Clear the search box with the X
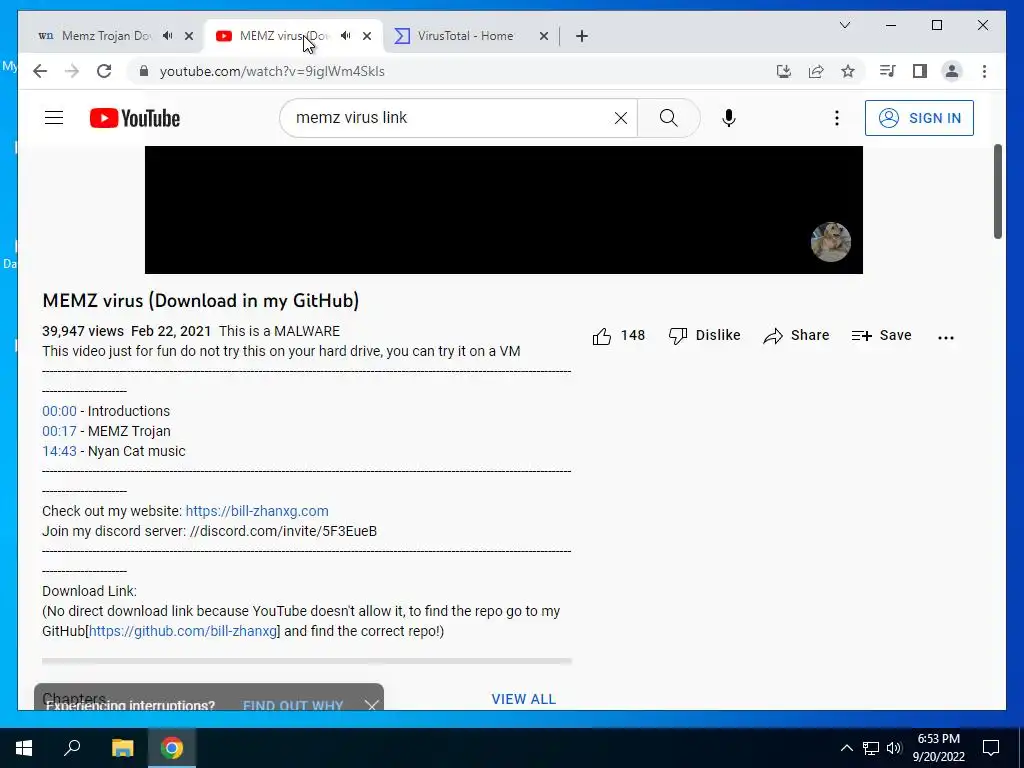This screenshot has height=768, width=1024. 620,118
